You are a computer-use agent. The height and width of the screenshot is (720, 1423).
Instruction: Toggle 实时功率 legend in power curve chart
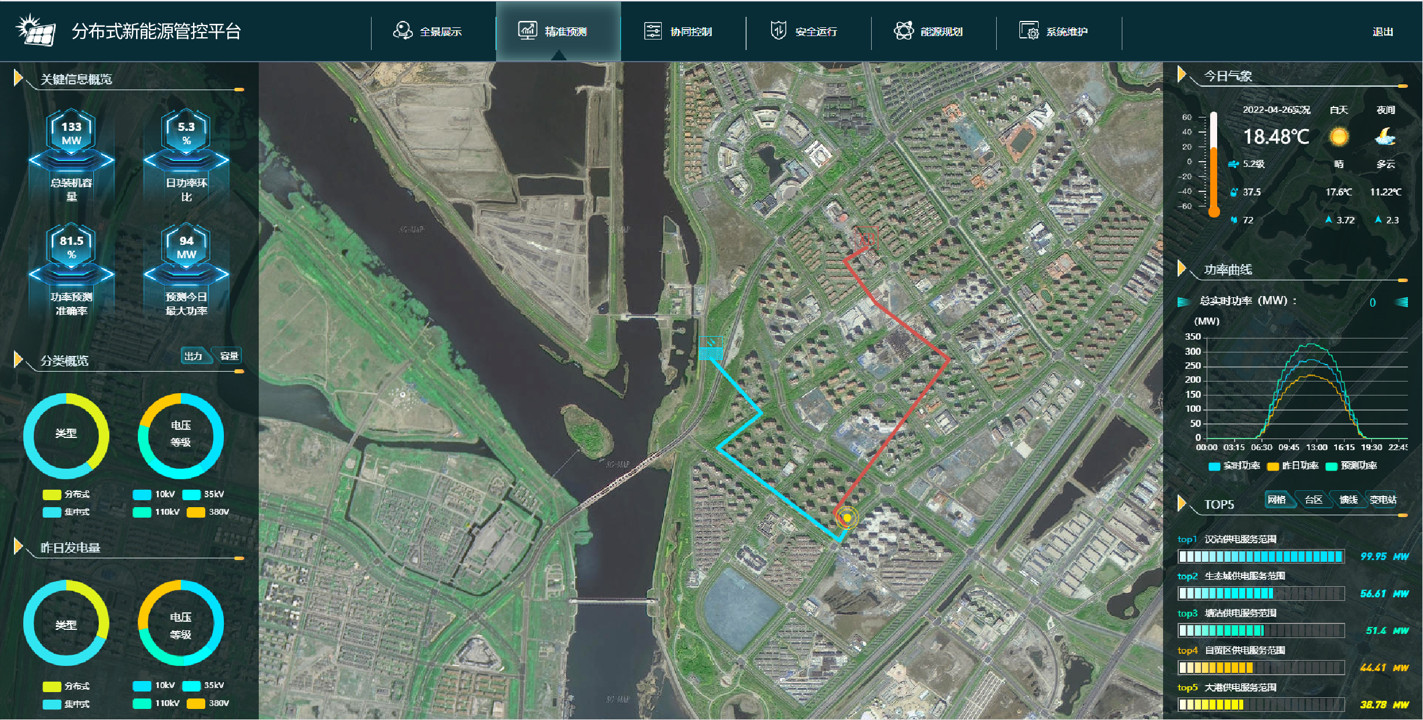tap(1236, 466)
